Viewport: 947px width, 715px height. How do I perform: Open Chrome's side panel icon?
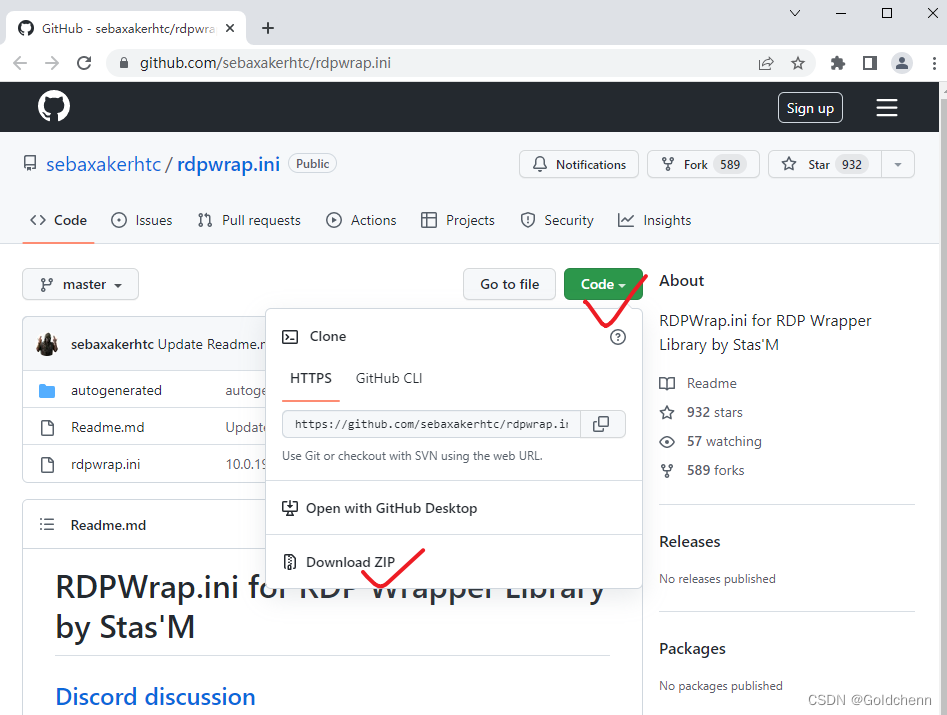(870, 62)
